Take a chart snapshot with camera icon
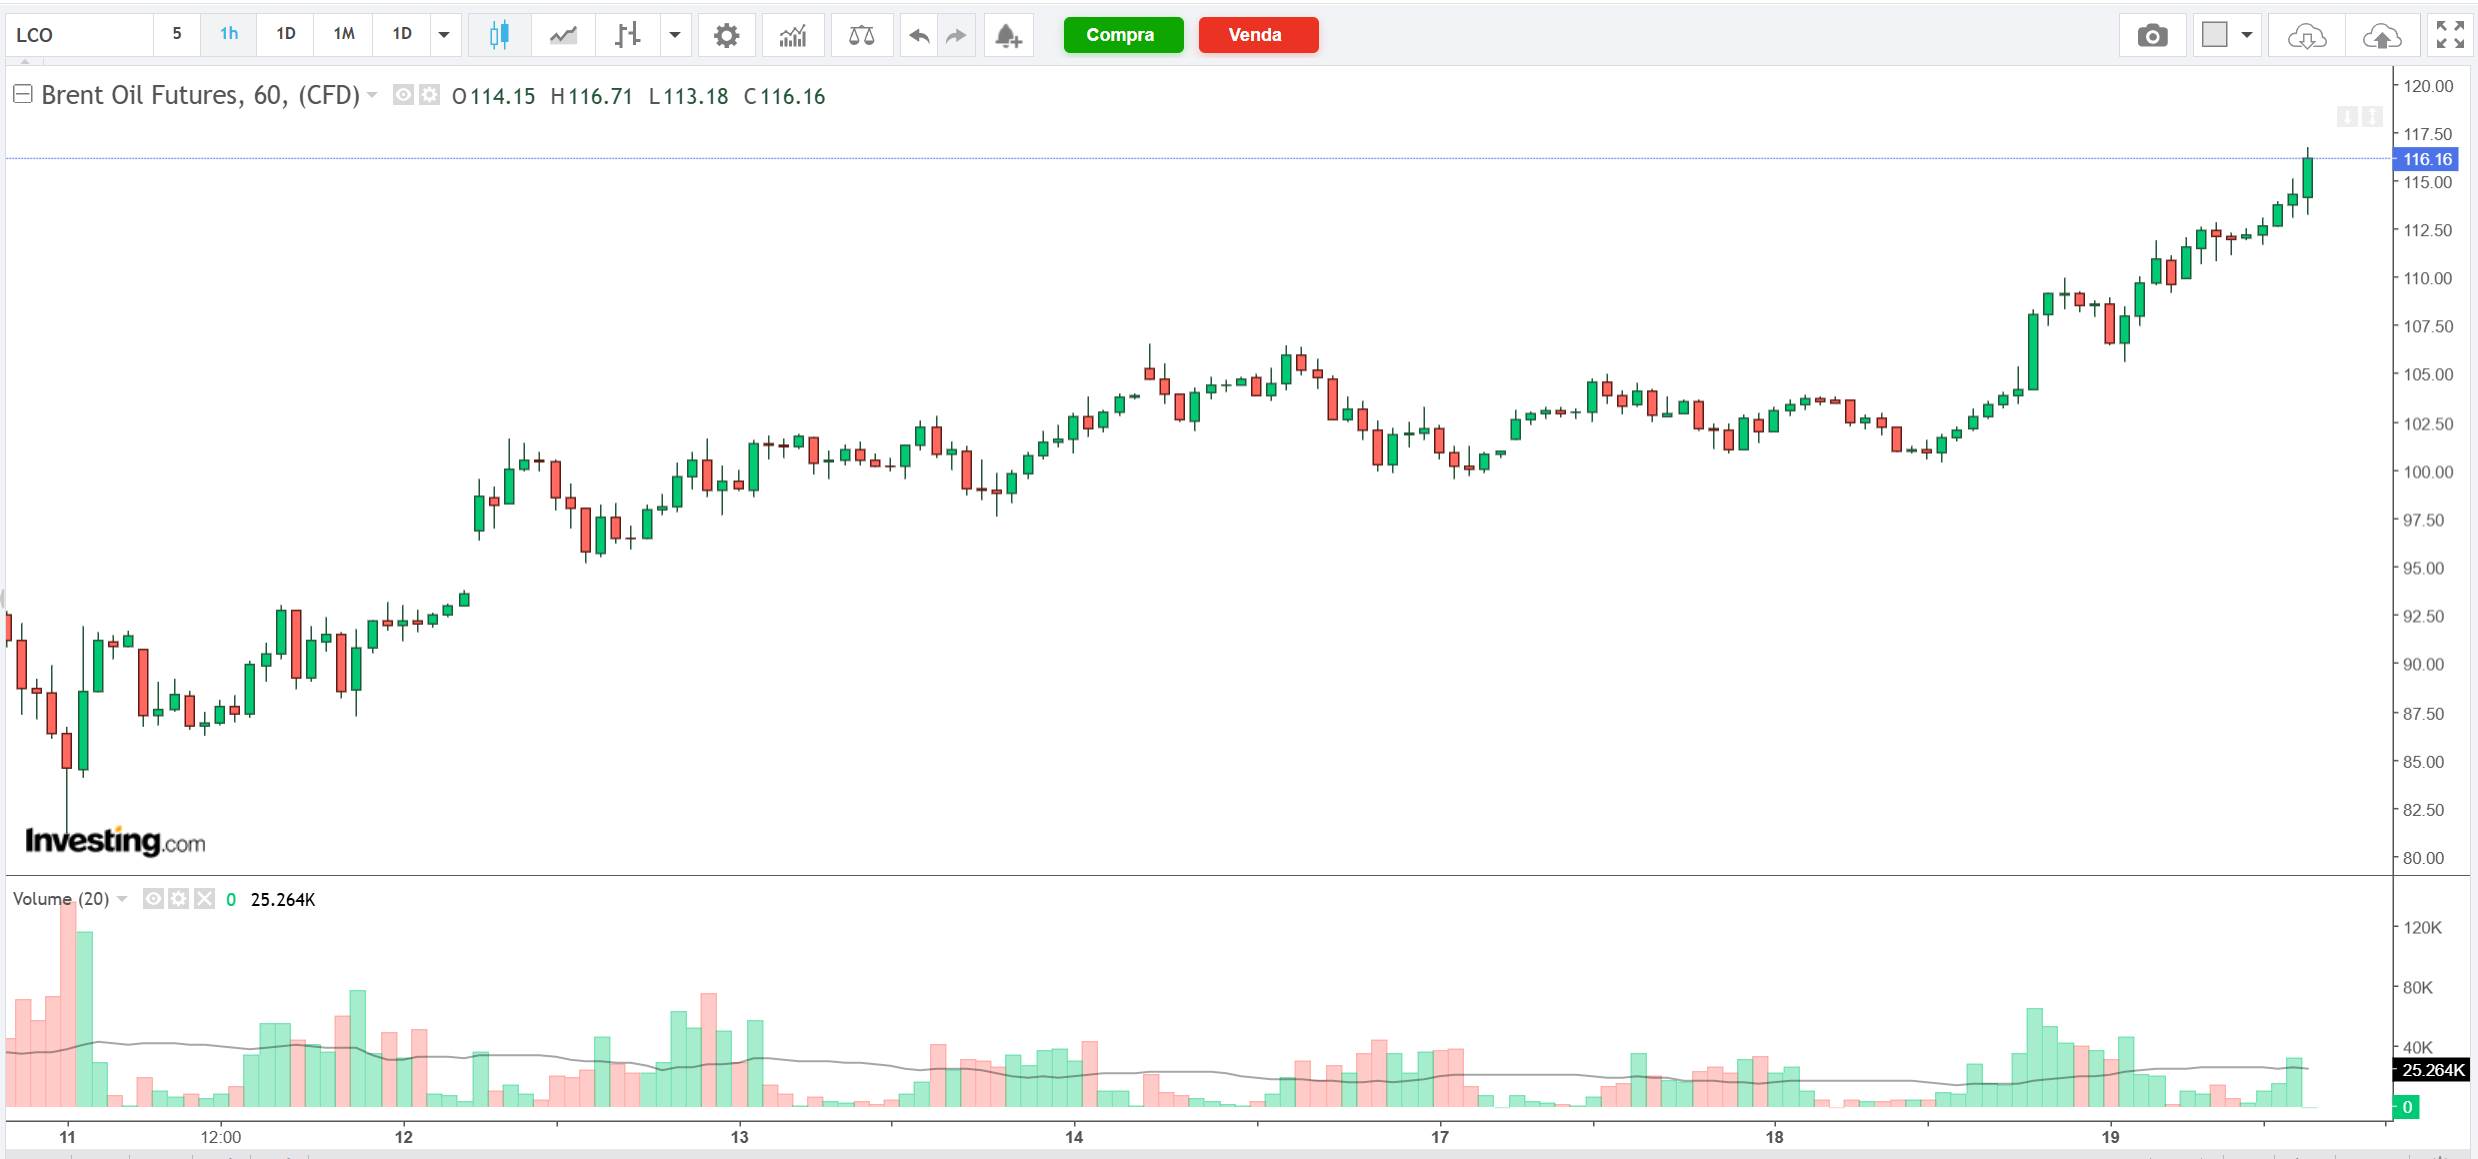Image resolution: width=2478 pixels, height=1159 pixels. tap(2152, 35)
